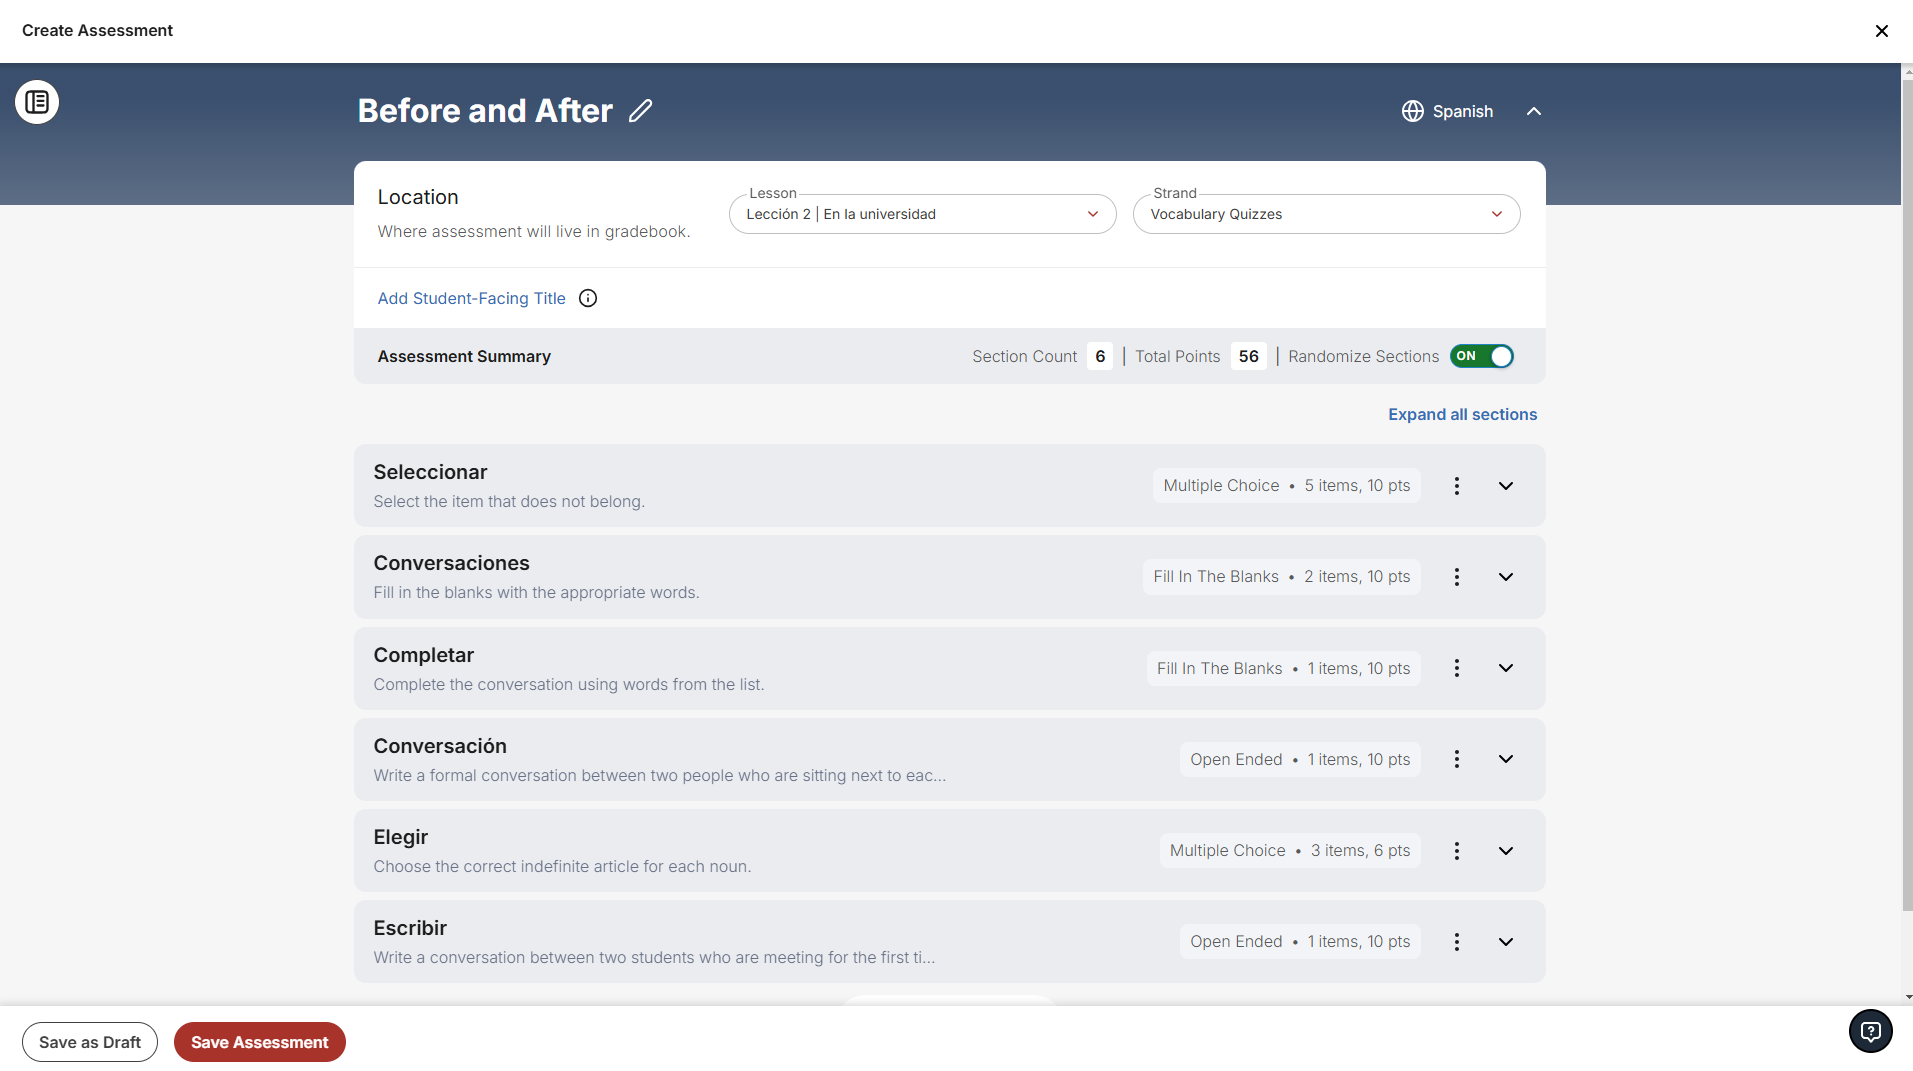This screenshot has width=1913, height=1071.
Task: Show info about Student-Facing Title
Action: click(588, 298)
